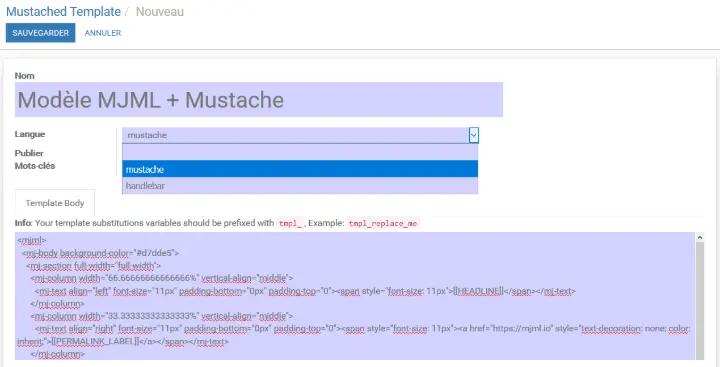Click the 'Nouveau' breadcrumb text
720x367 pixels.
[x=160, y=11]
